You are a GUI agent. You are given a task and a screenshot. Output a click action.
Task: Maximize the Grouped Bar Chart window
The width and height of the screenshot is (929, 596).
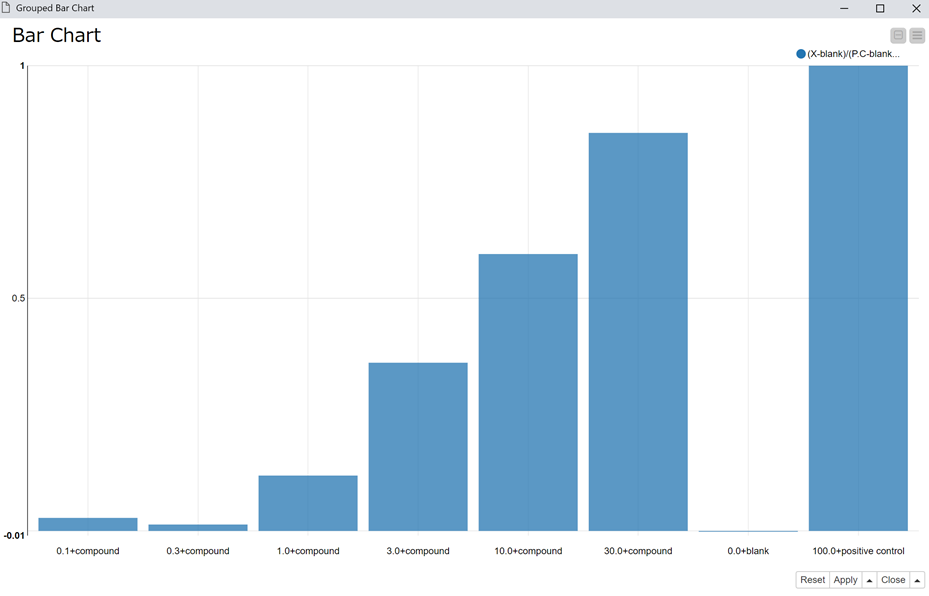click(x=880, y=8)
